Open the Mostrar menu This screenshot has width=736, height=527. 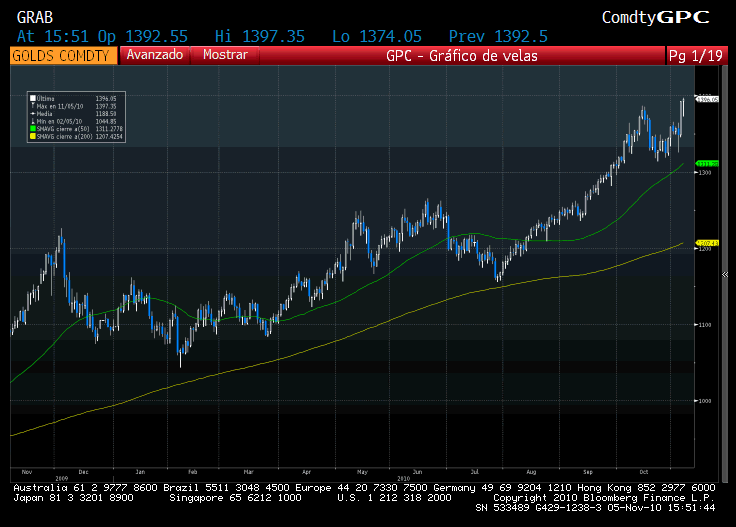pos(225,55)
